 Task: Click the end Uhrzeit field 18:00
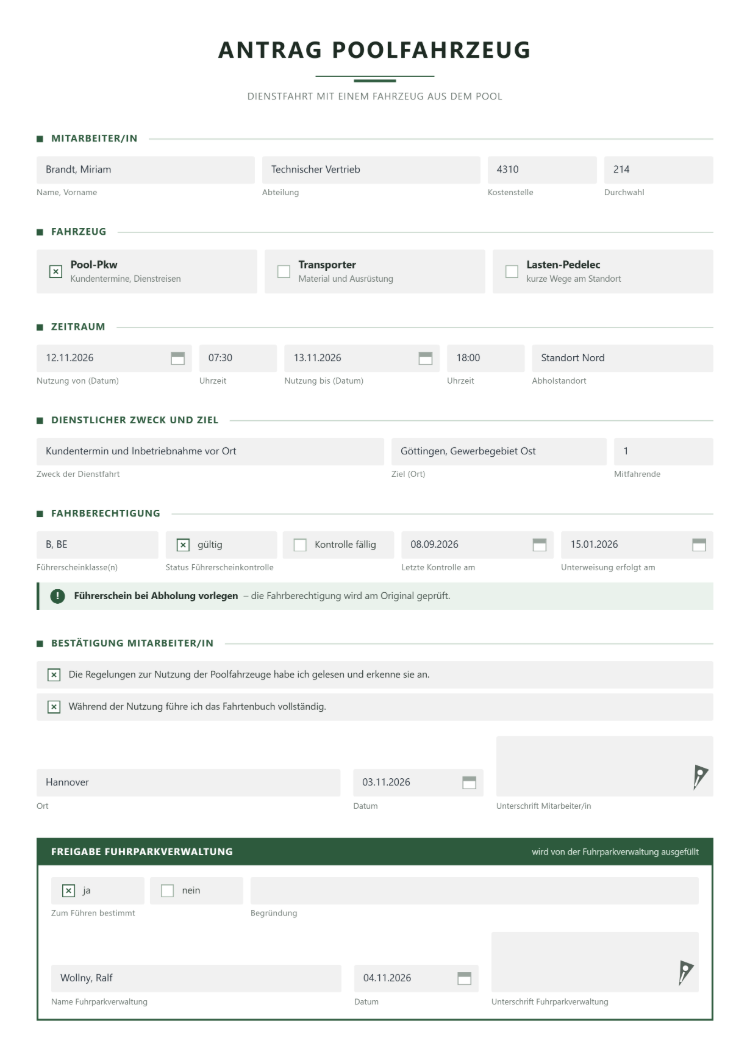[x=486, y=358]
